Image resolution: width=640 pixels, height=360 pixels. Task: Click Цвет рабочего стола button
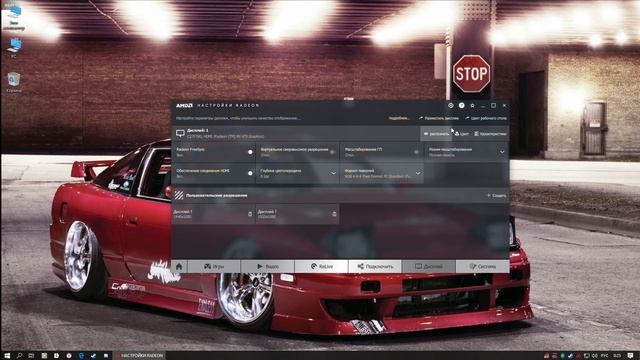click(486, 118)
